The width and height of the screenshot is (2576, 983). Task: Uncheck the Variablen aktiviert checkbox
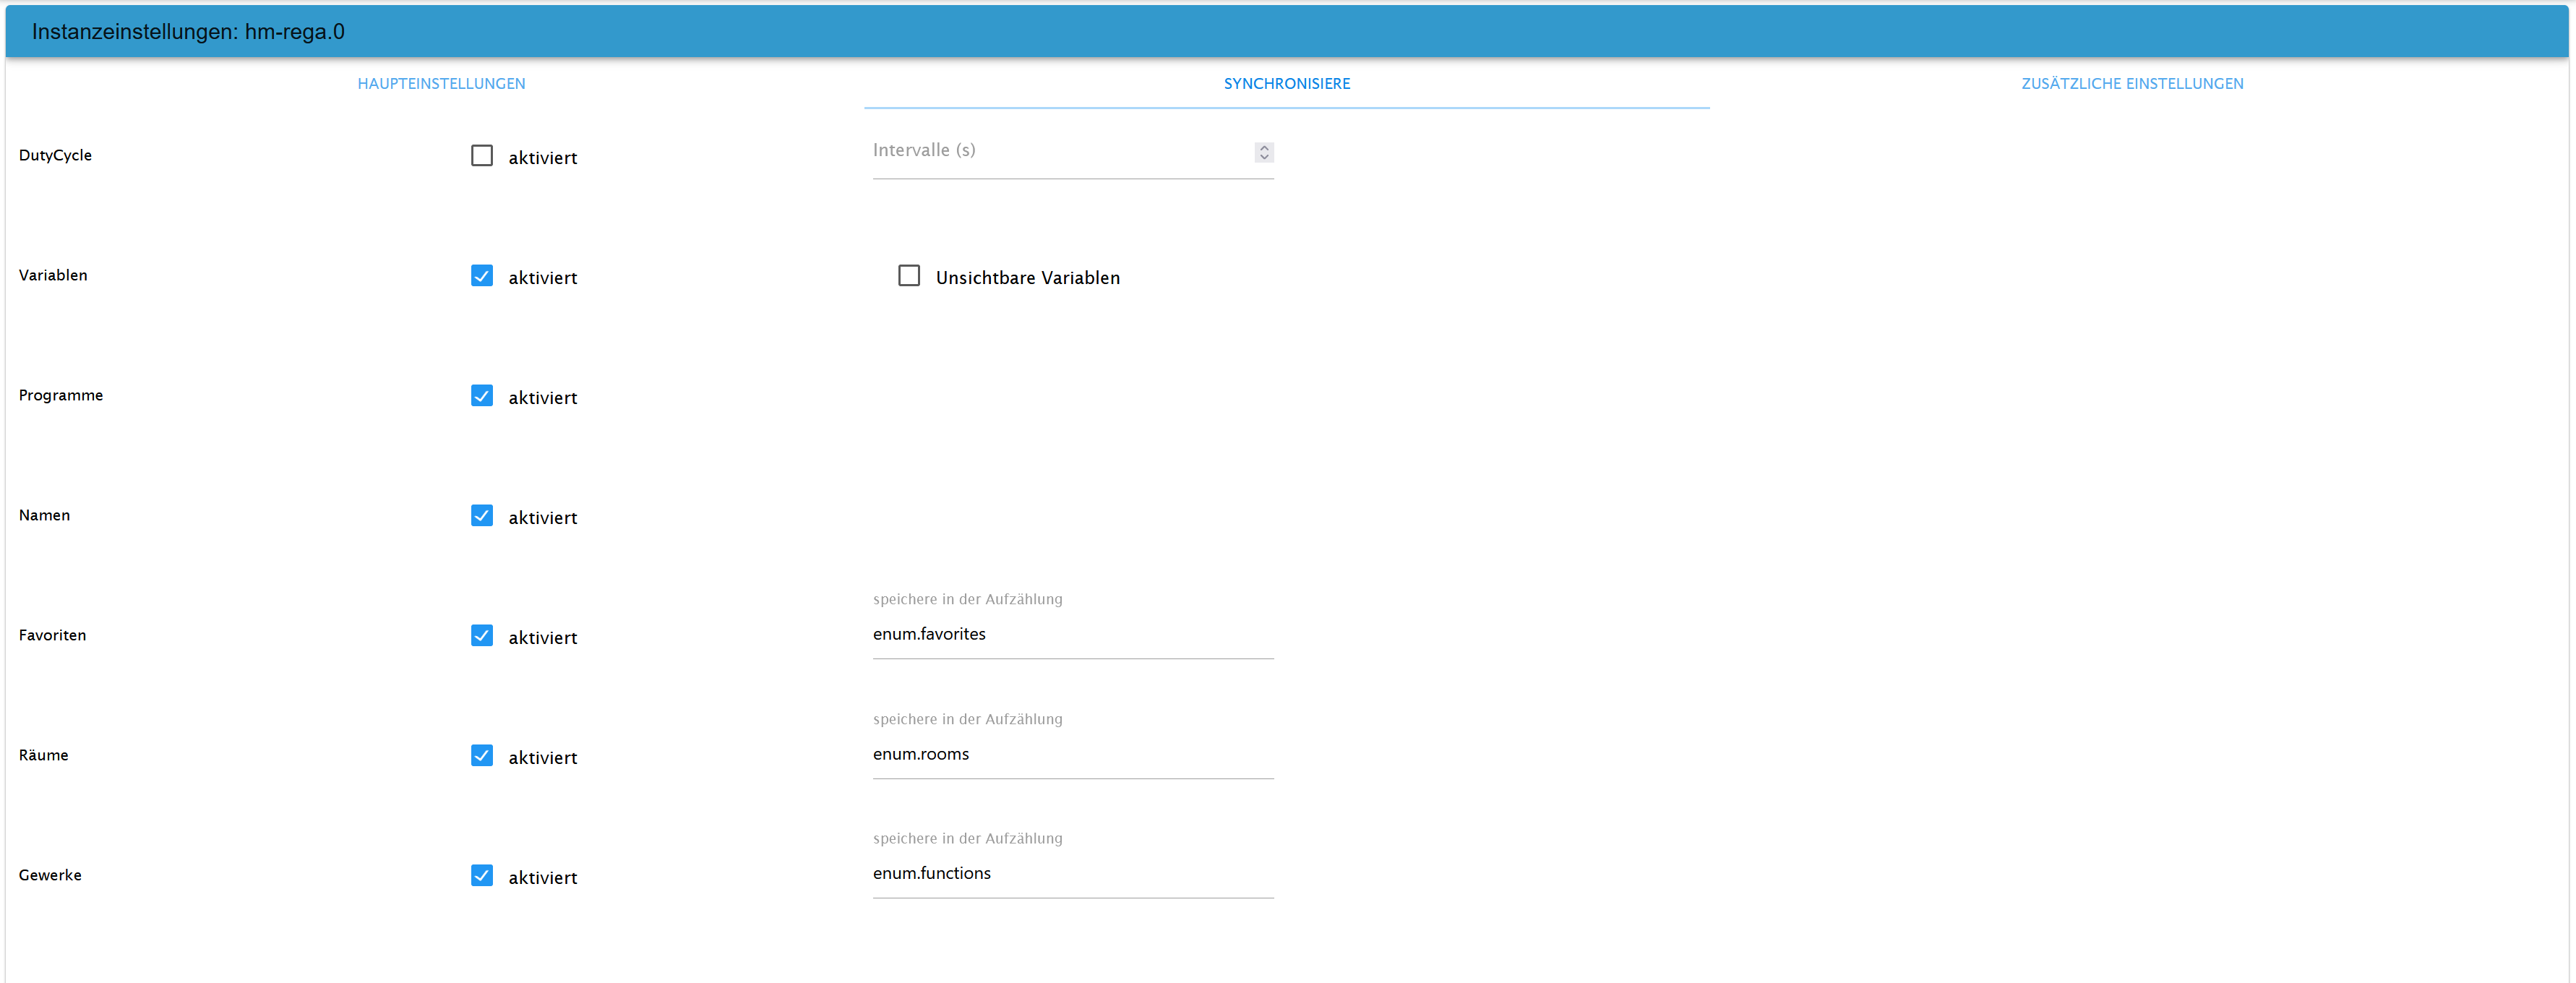(482, 276)
